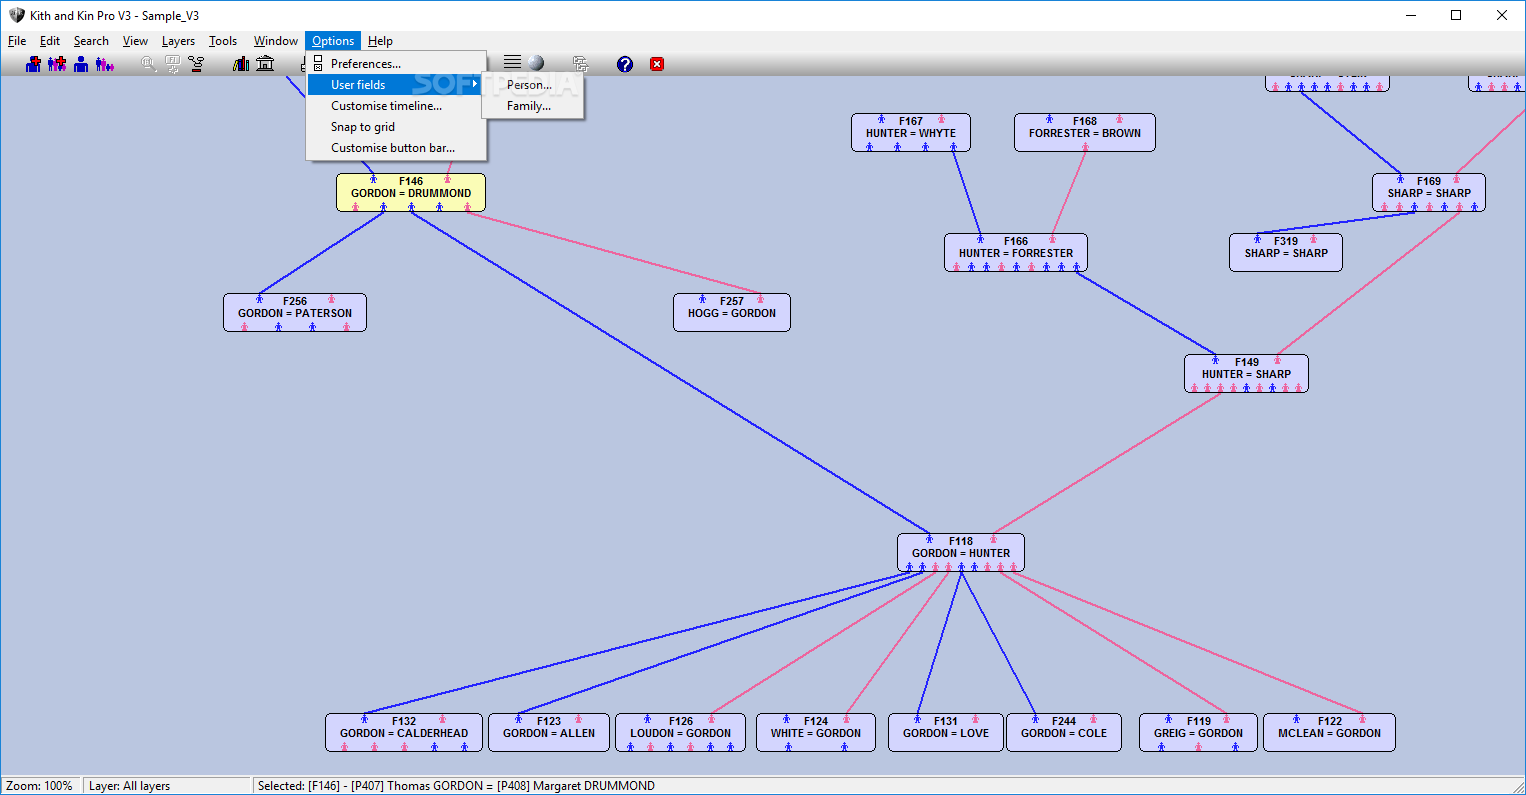
Task: Select family box F118 GORDON = HUNTER
Action: 961,553
